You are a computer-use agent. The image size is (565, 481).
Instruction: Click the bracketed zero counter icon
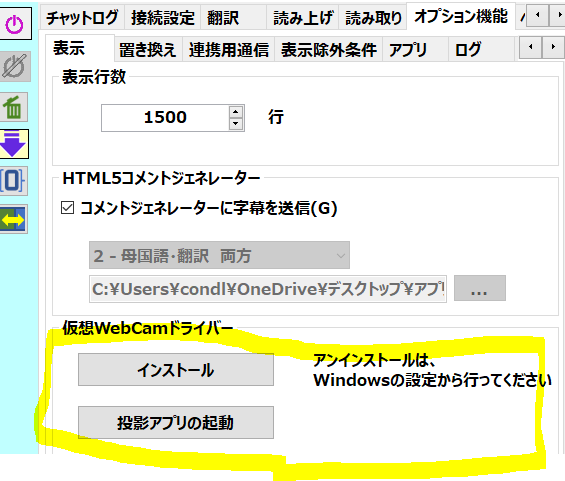[13, 181]
